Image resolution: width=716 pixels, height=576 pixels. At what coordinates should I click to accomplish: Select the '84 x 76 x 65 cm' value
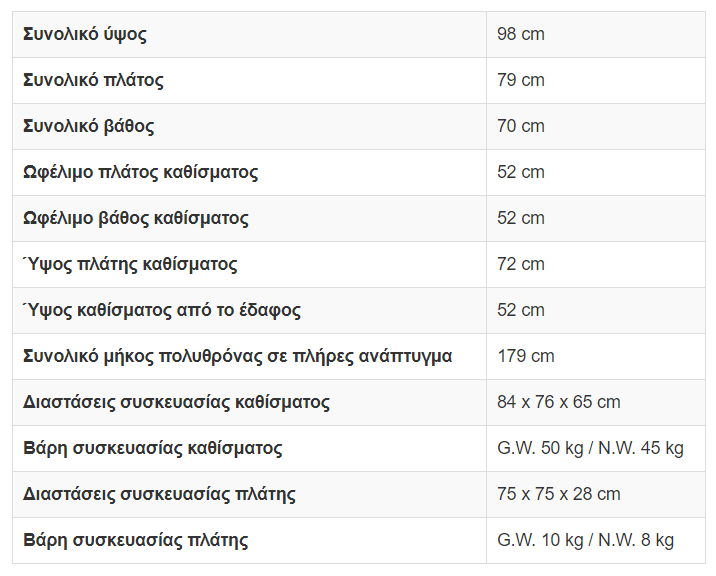(x=559, y=402)
